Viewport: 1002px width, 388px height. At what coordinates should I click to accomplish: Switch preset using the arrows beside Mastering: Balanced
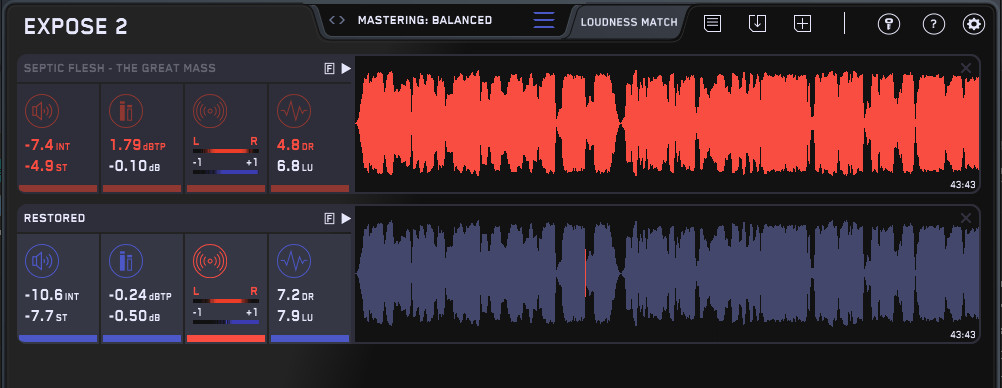[x=336, y=20]
